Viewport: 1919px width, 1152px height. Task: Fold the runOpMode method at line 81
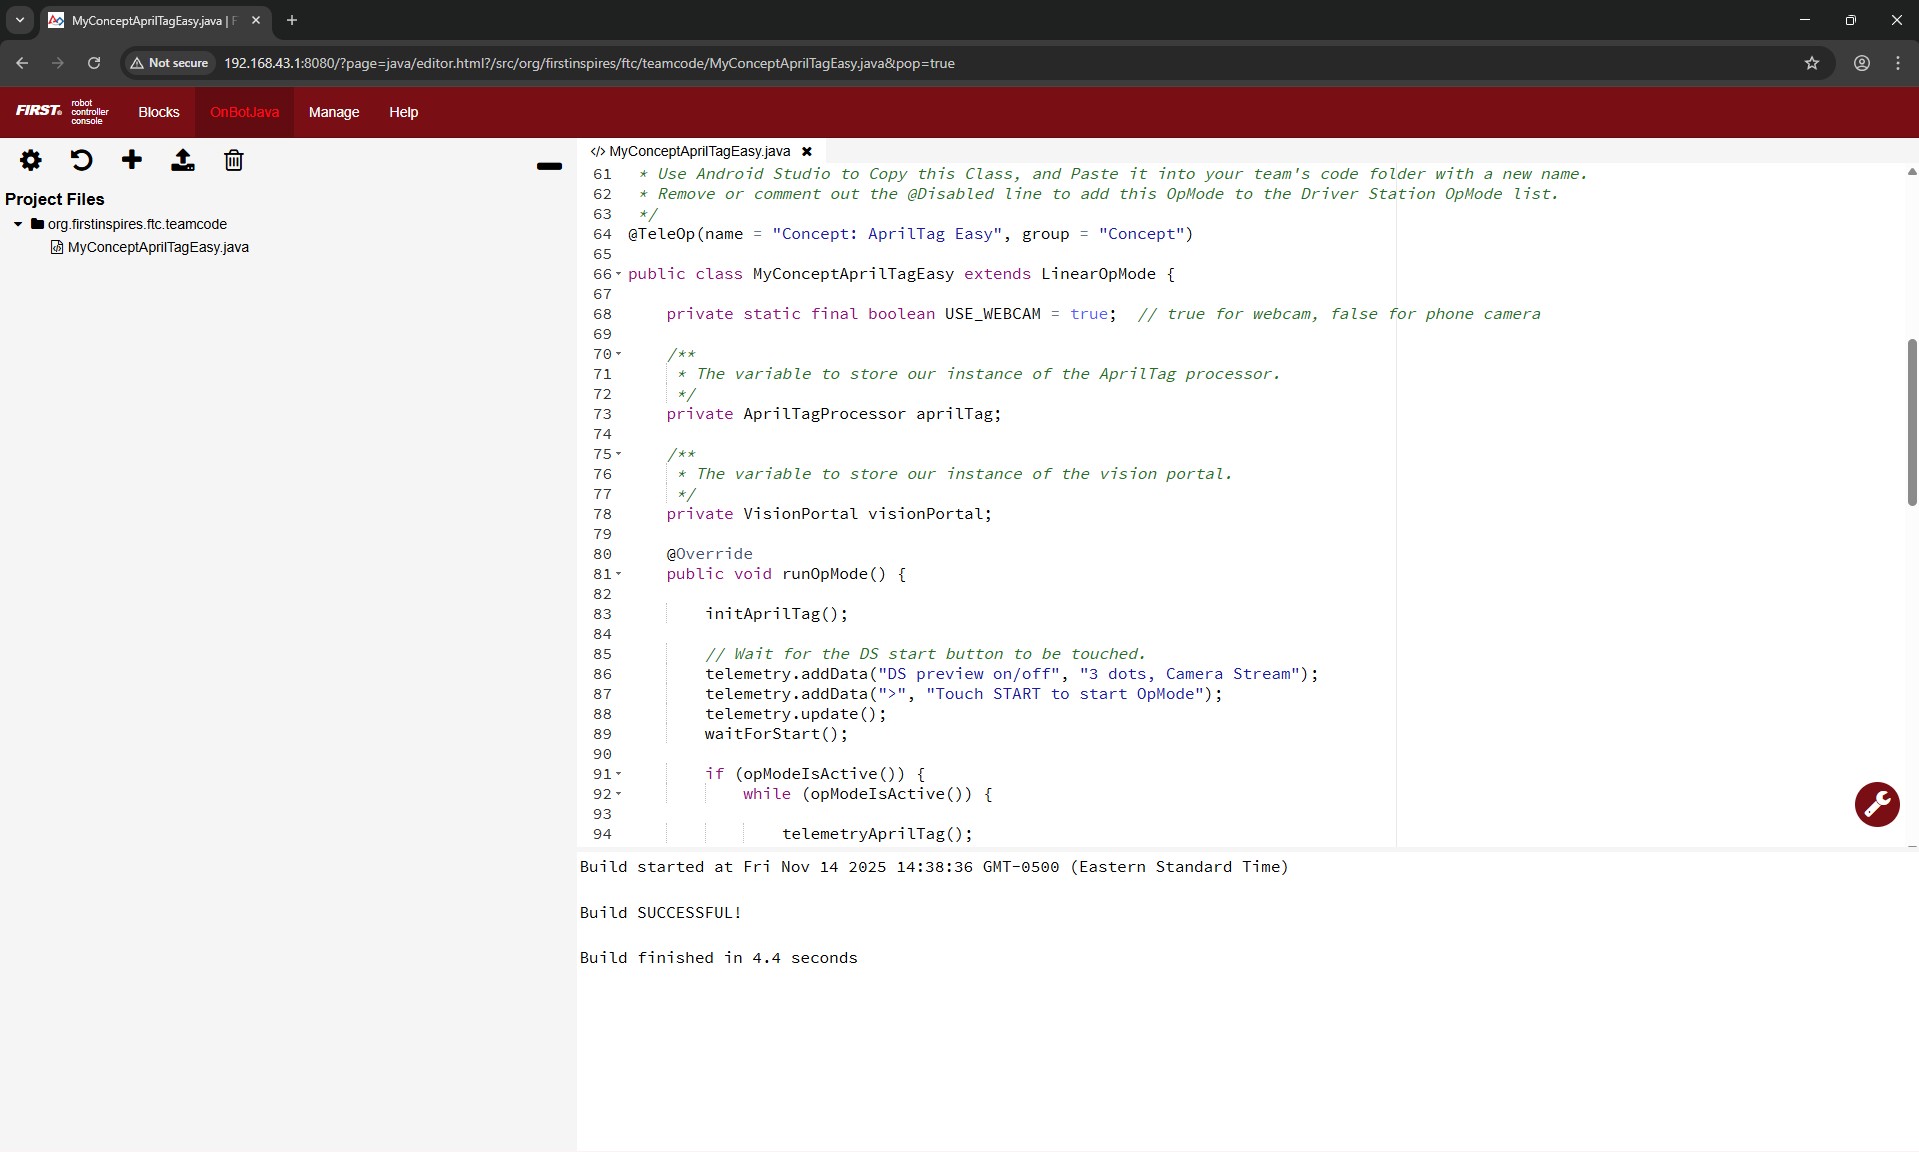click(x=618, y=574)
